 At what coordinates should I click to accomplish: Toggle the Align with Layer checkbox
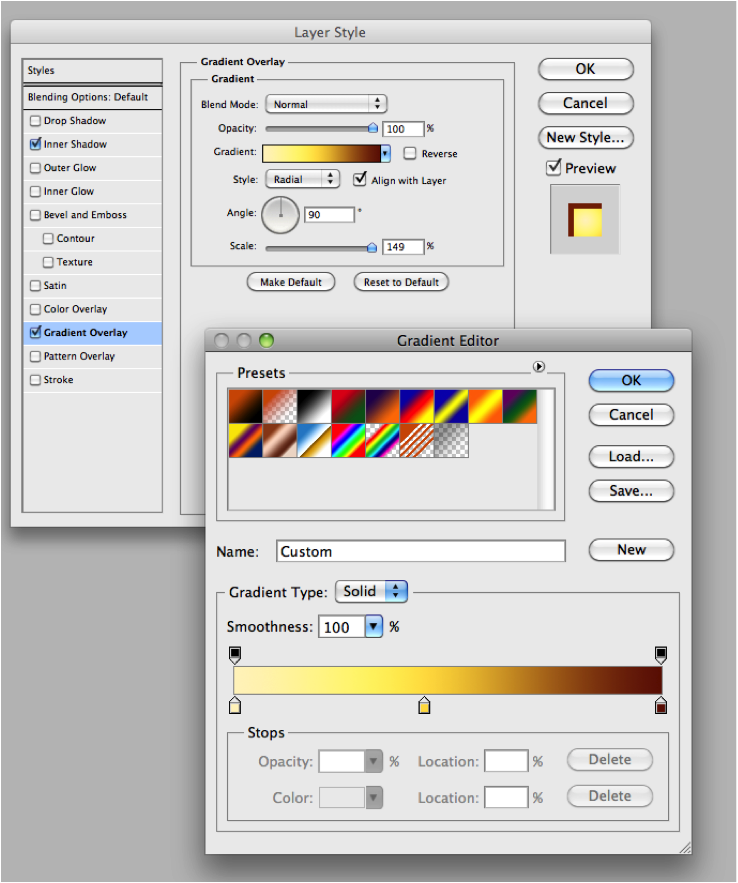(361, 180)
